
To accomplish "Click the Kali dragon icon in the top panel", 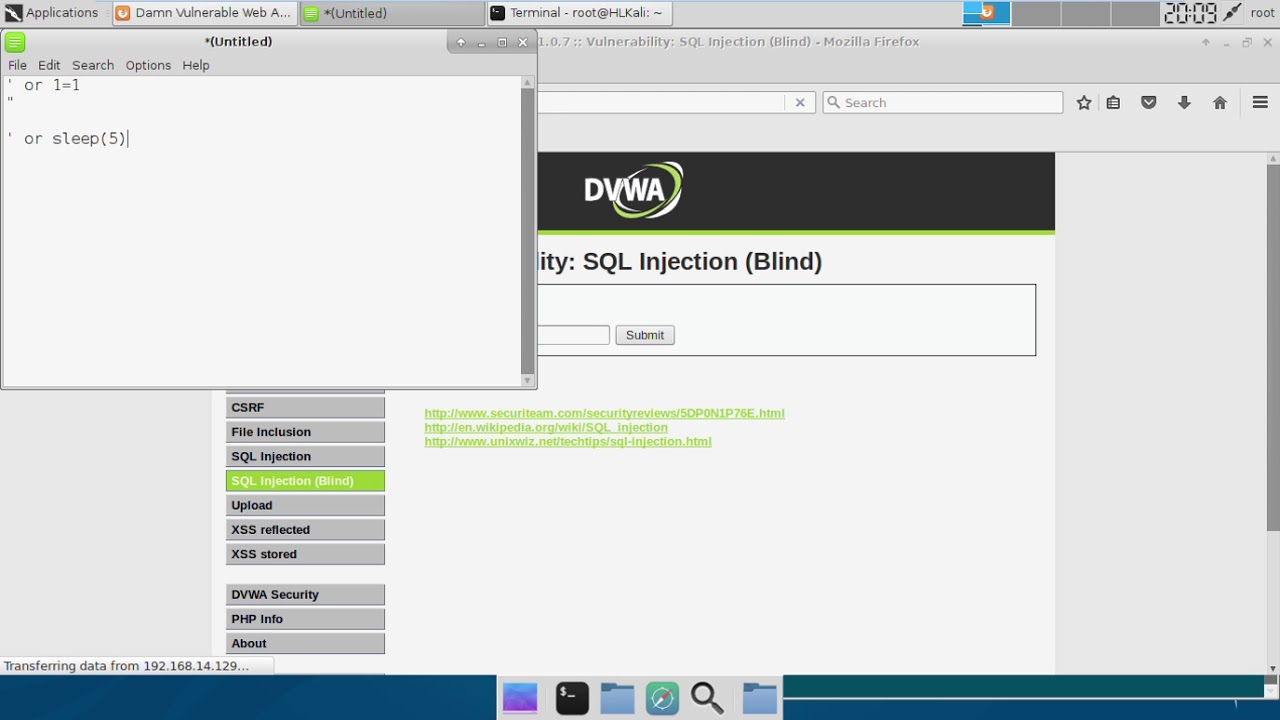I will [13, 13].
